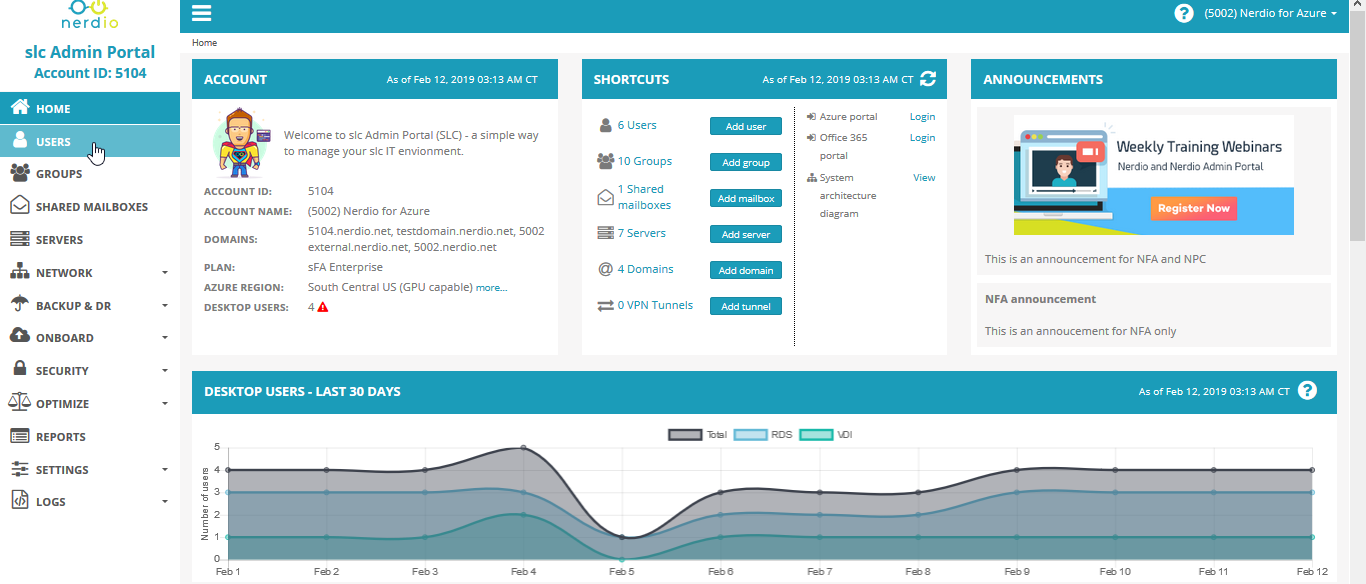
Task: Open the Nerdio for Azure account dropdown
Action: [x=1270, y=13]
